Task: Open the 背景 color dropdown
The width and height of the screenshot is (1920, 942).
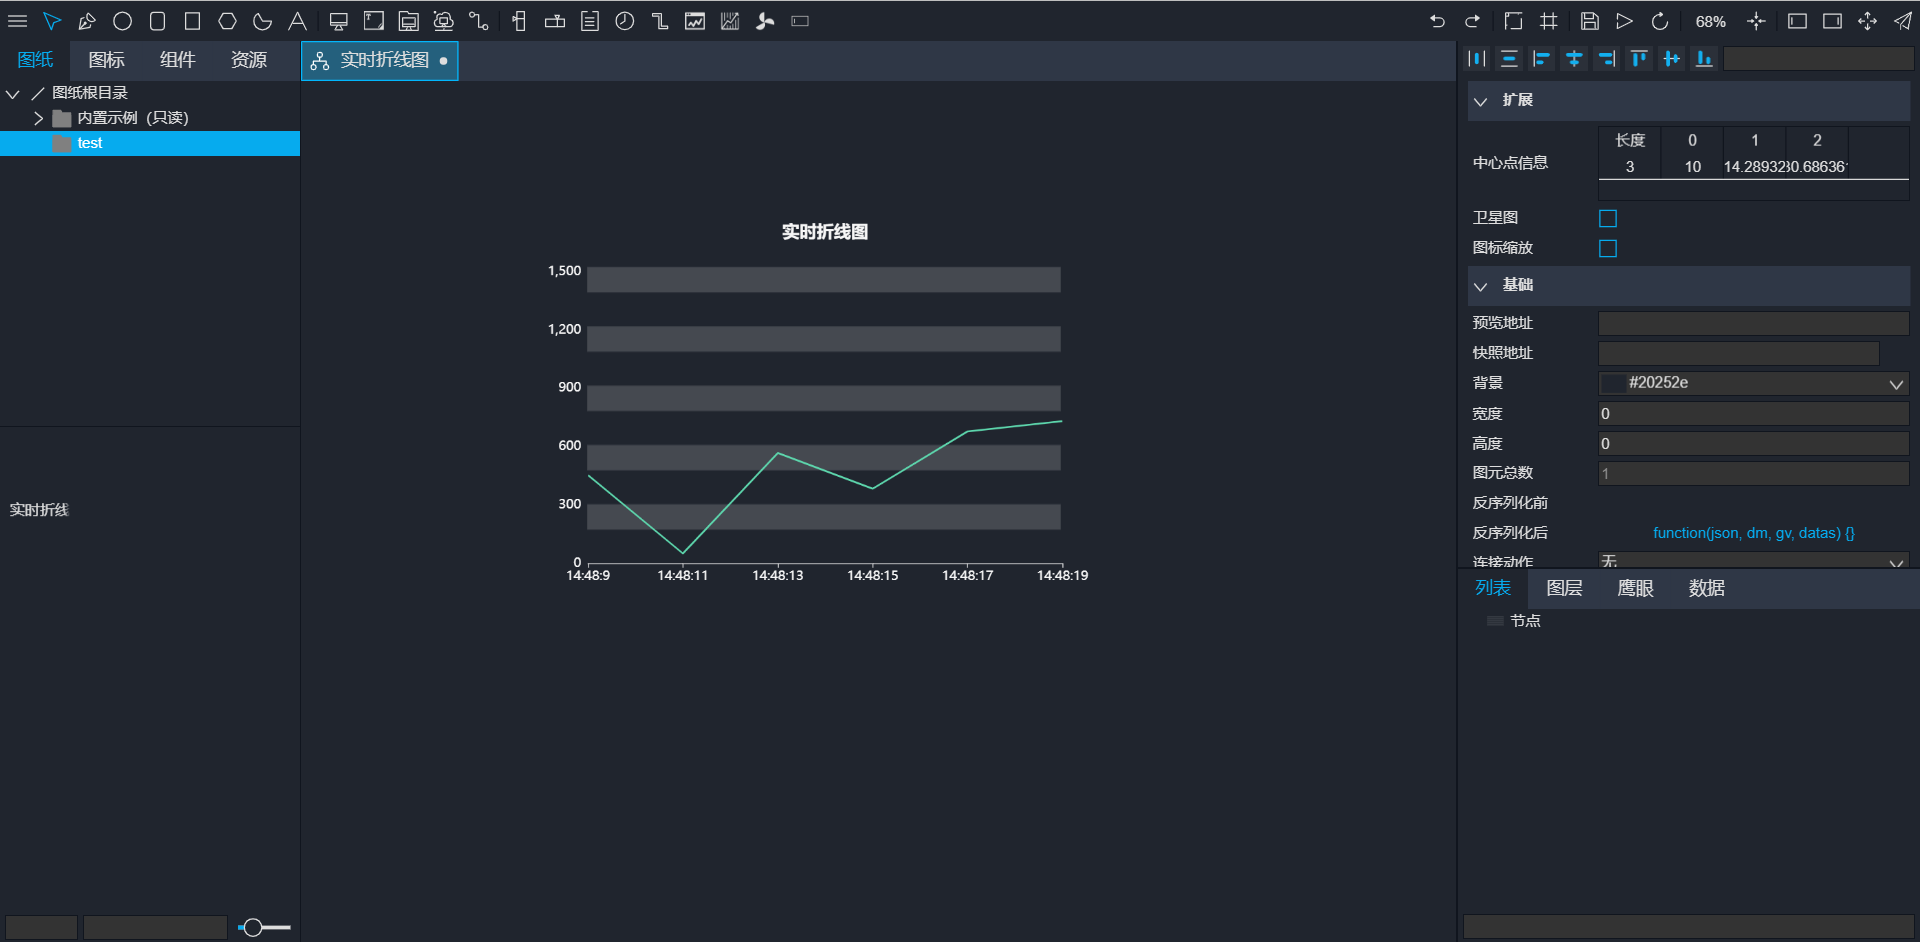Action: click(1895, 384)
